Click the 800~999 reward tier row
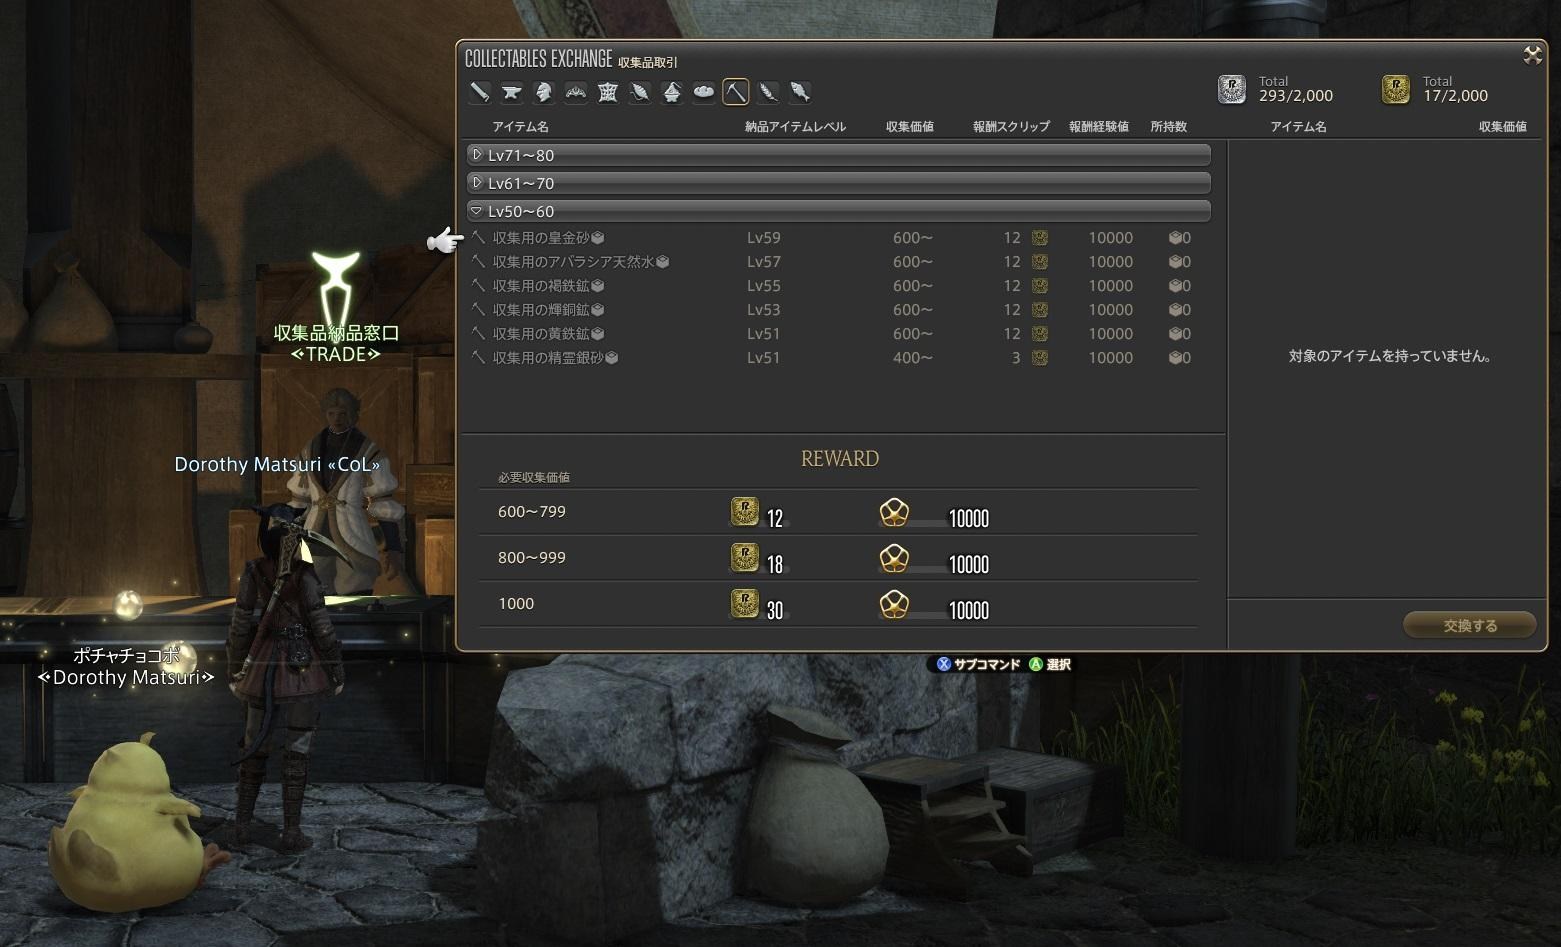1561x947 pixels. tap(838, 558)
